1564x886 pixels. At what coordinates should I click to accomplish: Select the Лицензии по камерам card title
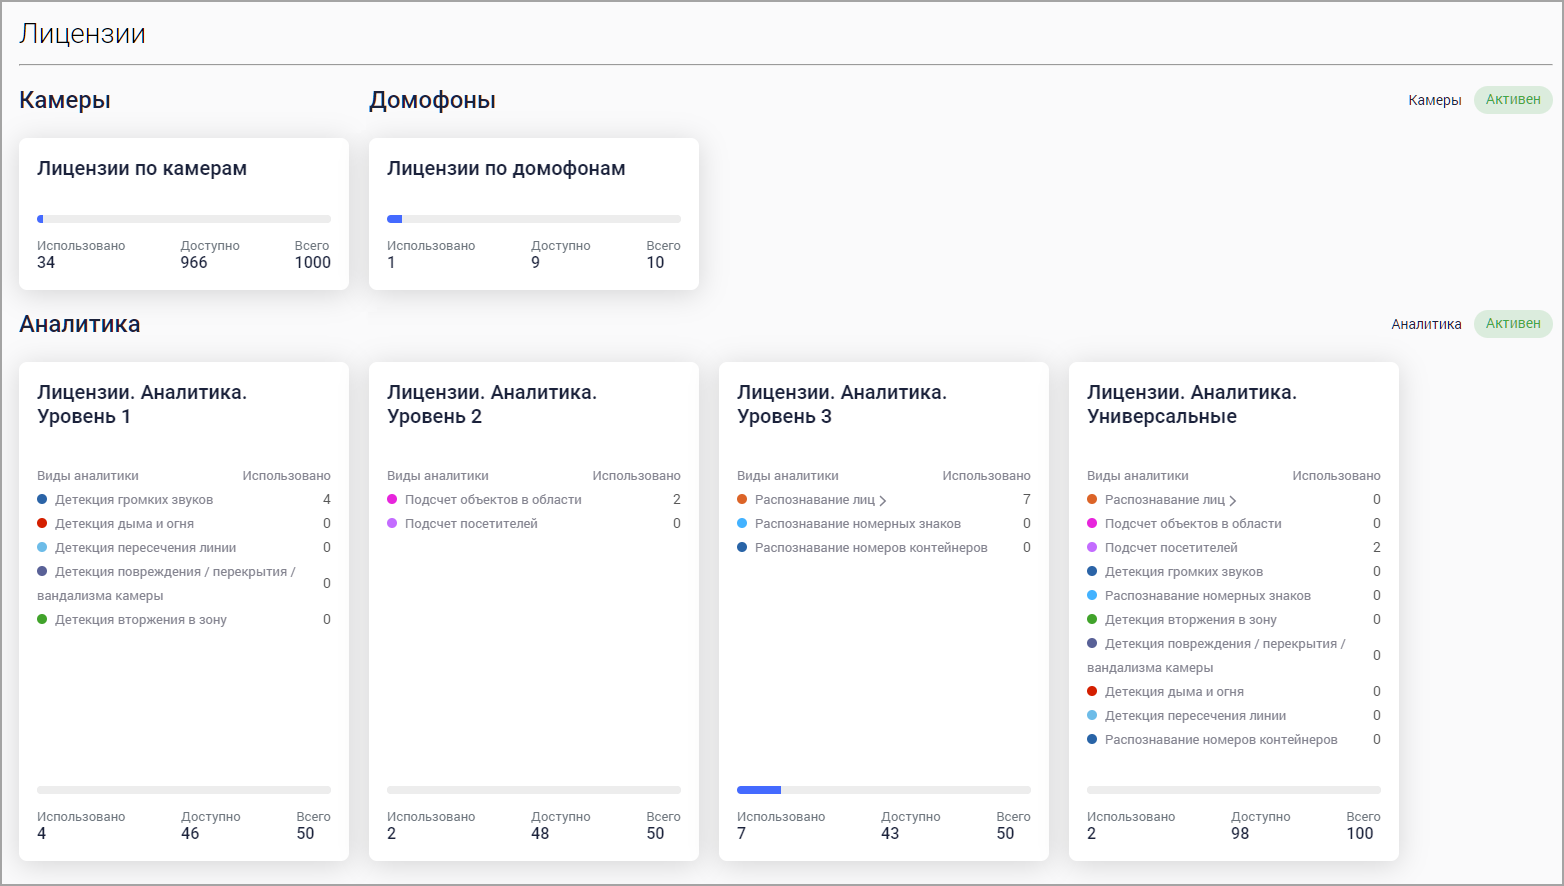coord(142,169)
